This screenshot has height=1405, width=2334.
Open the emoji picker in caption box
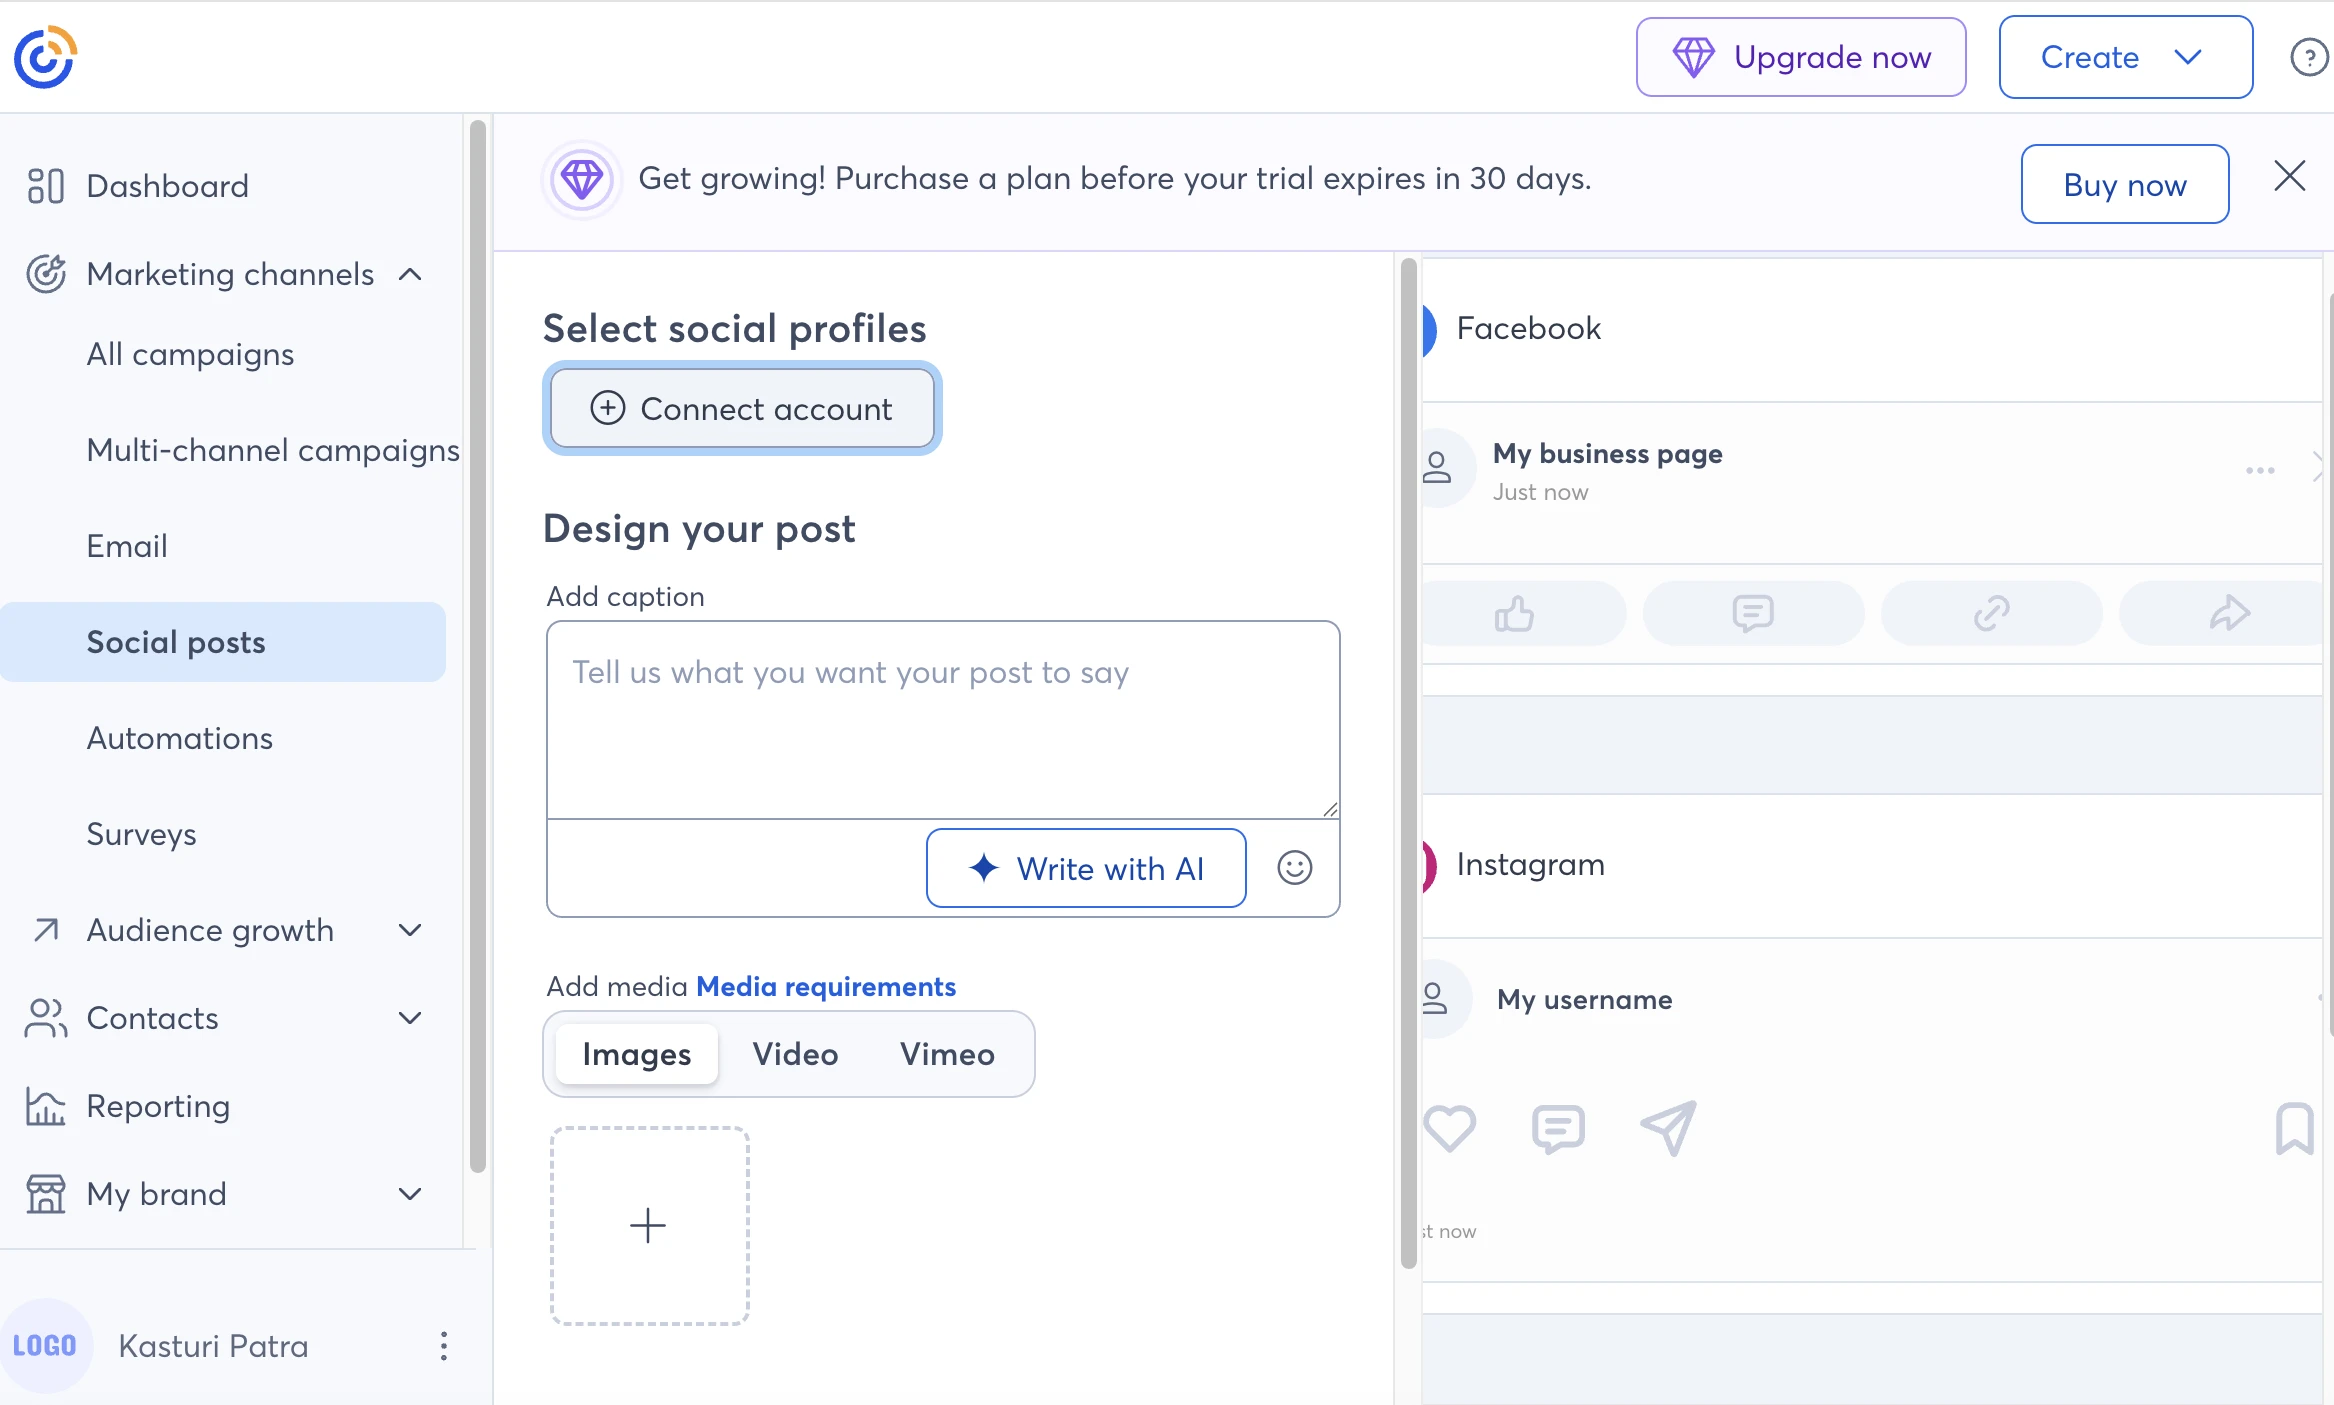click(x=1294, y=868)
